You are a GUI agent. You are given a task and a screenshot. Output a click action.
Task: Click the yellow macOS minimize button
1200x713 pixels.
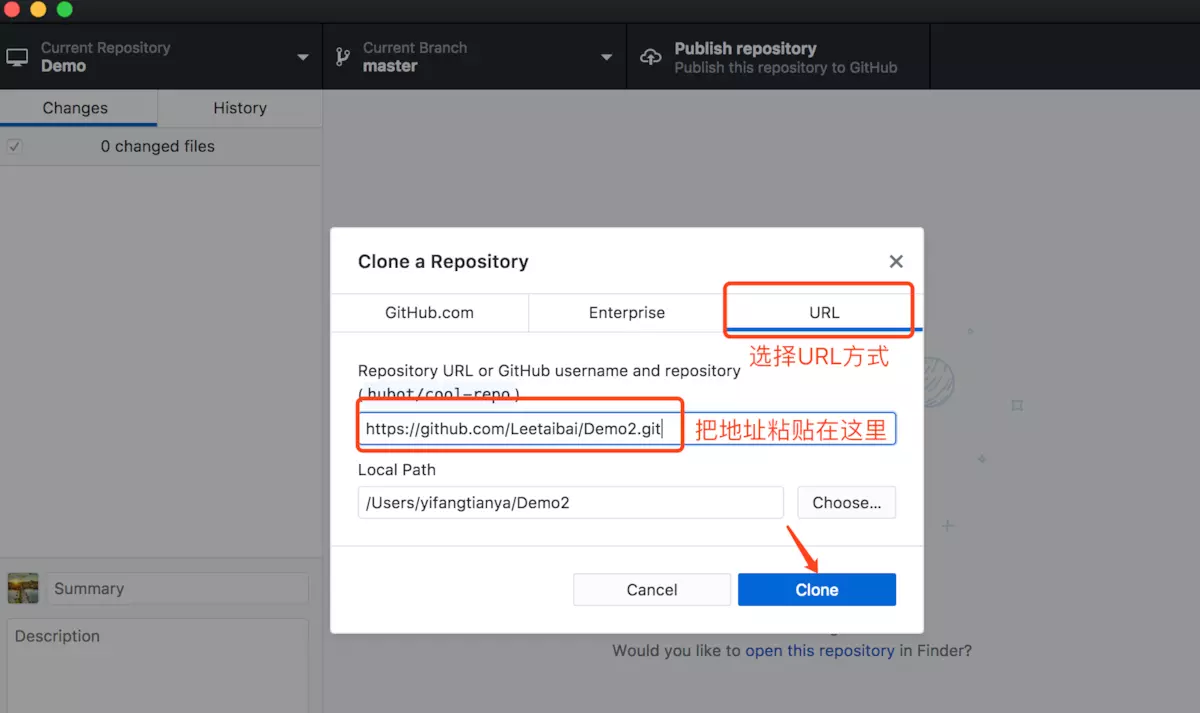point(39,10)
